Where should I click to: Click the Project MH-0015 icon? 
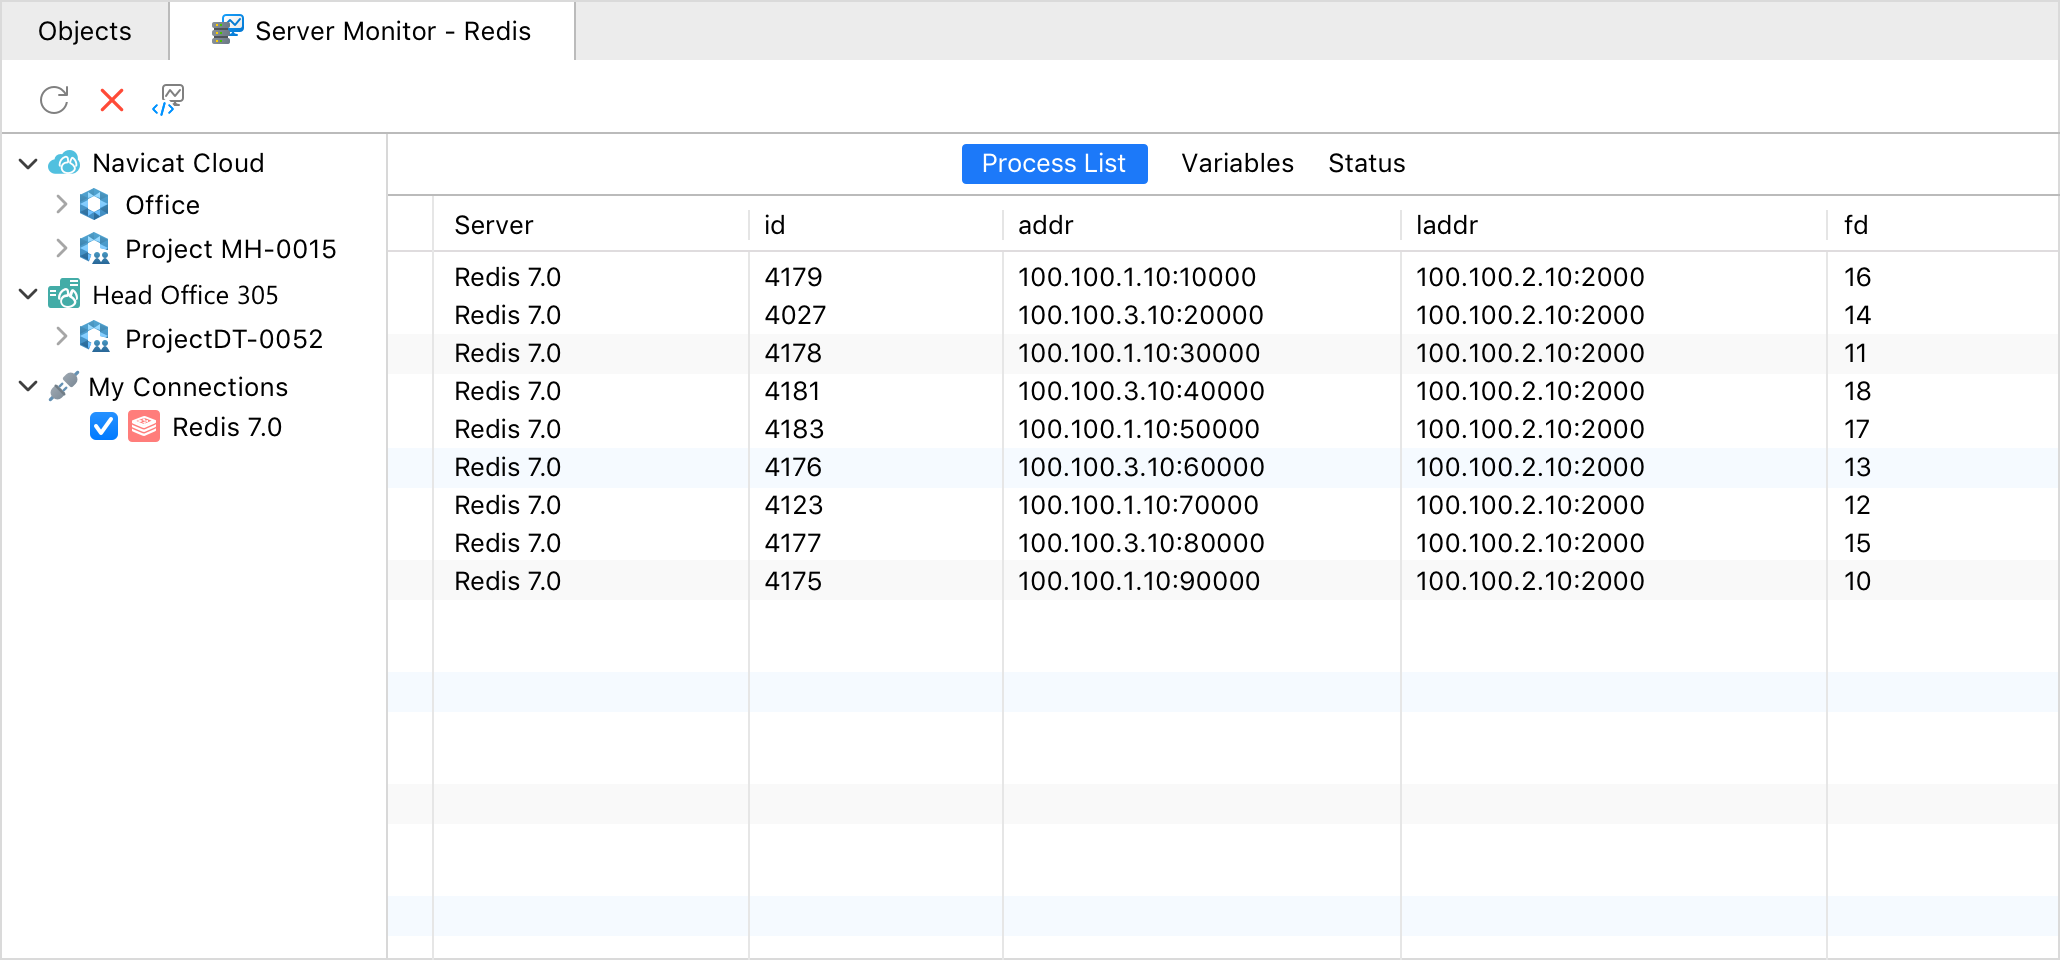95,249
